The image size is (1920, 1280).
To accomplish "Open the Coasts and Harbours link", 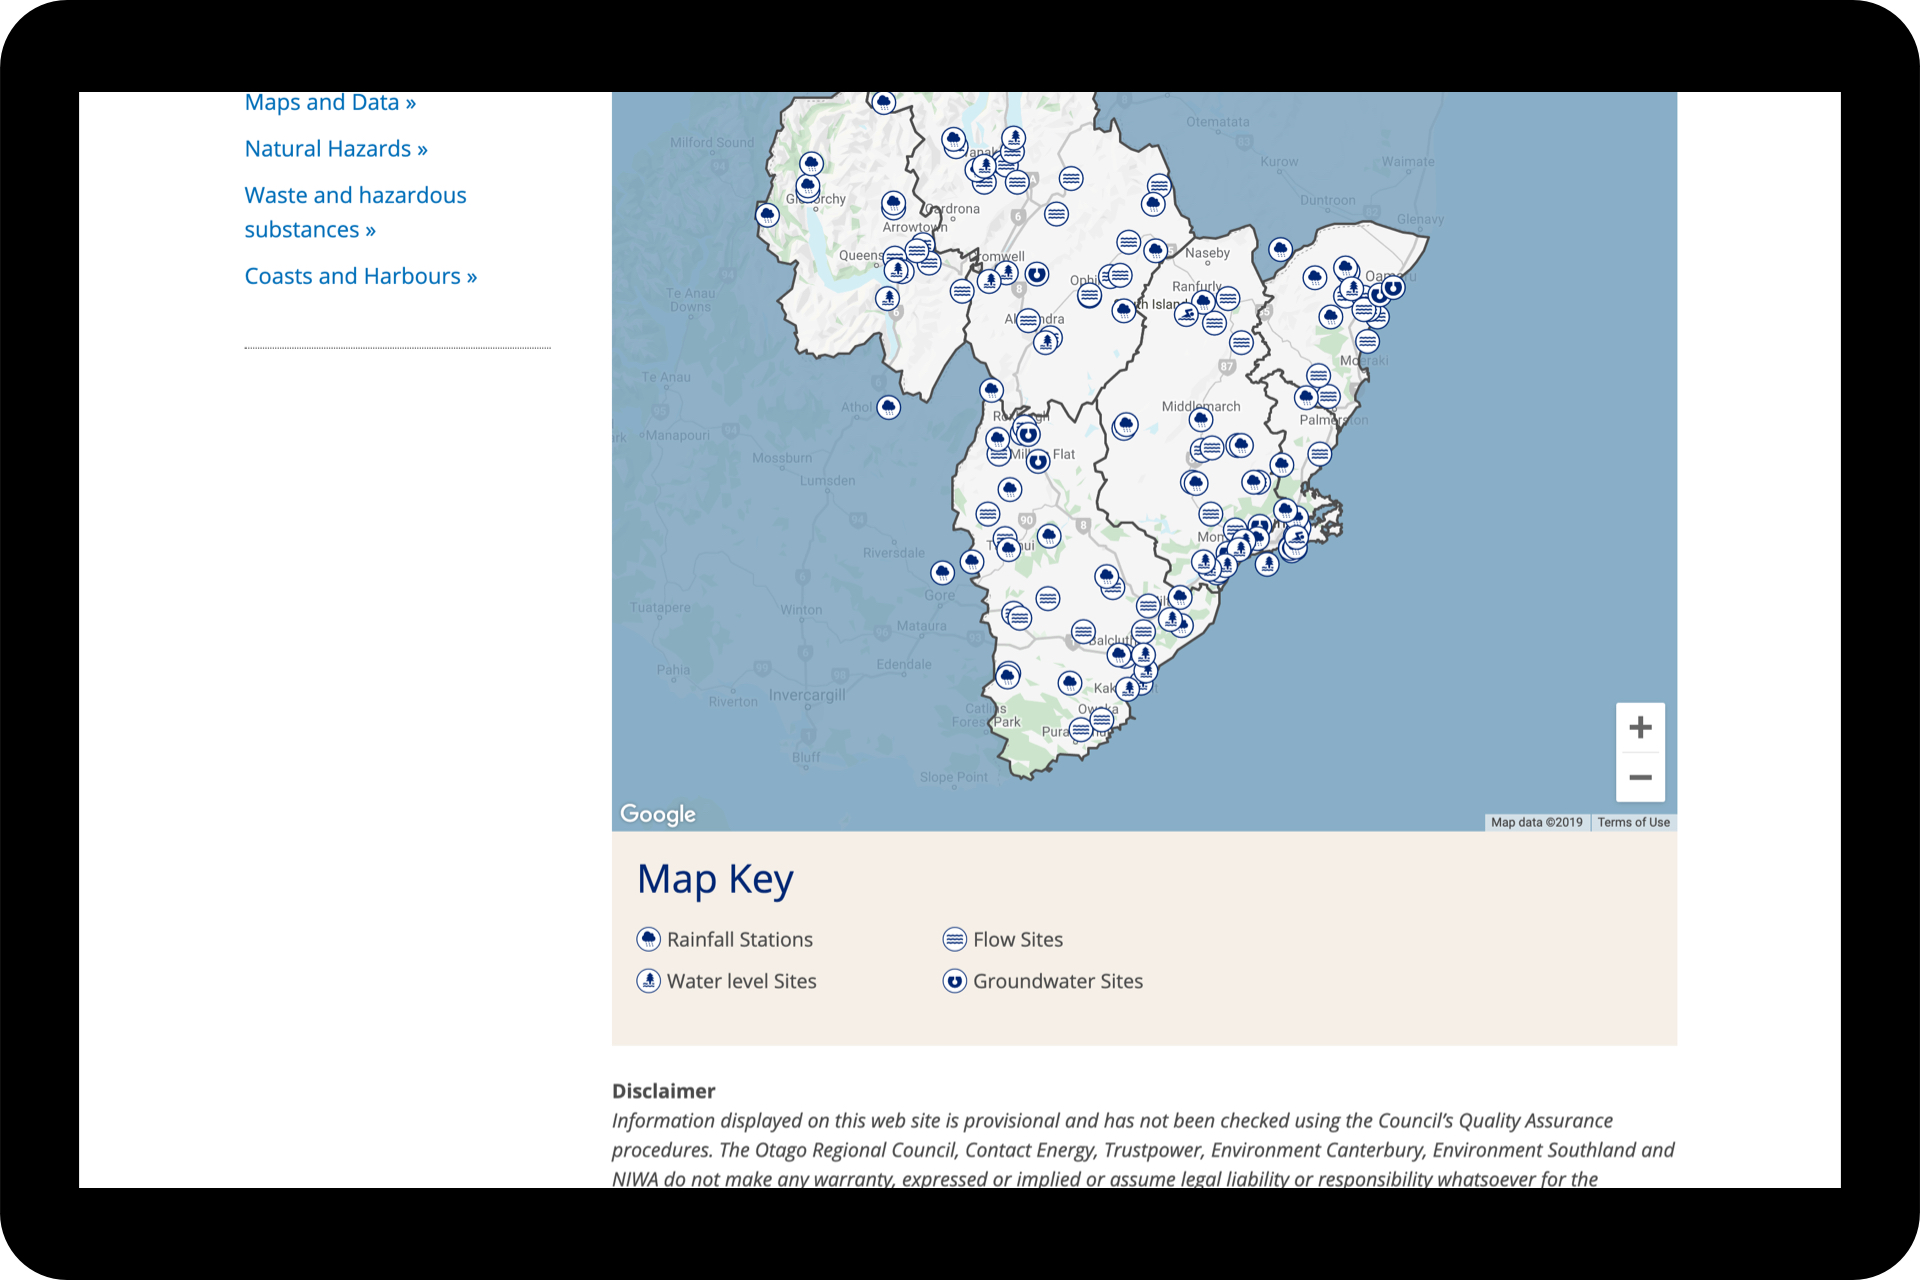I will pyautogui.click(x=360, y=276).
